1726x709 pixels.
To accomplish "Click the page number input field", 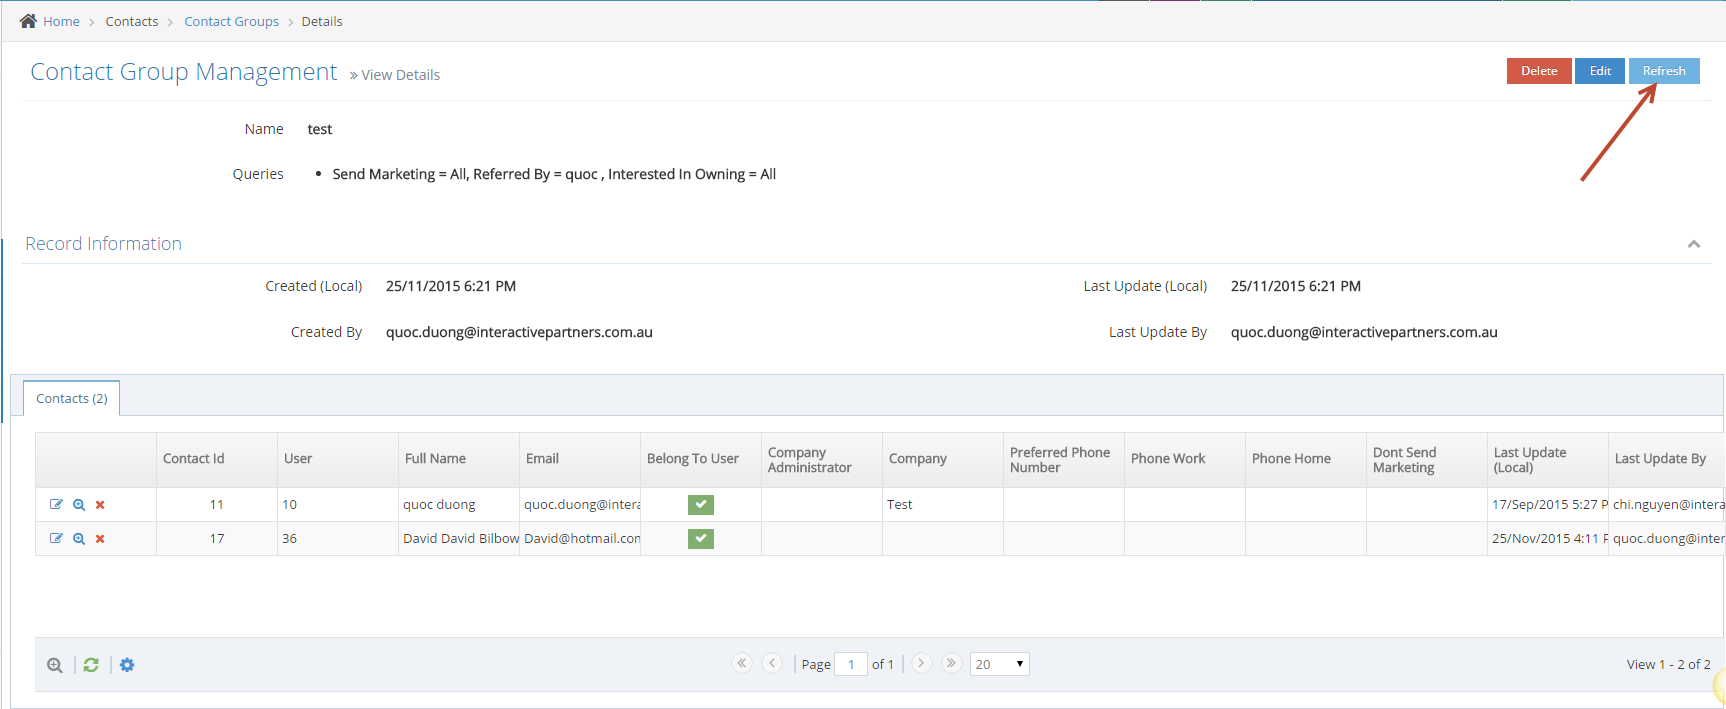I will pyautogui.click(x=851, y=664).
